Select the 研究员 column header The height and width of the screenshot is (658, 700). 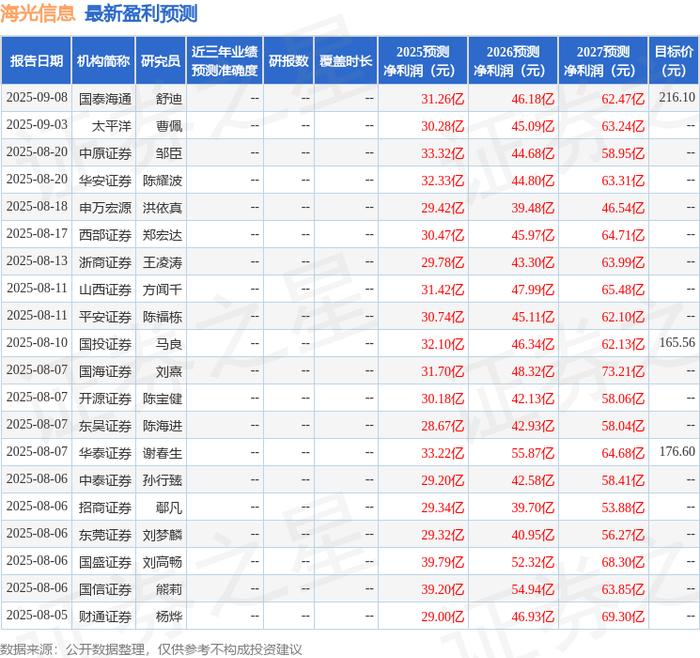point(161,61)
